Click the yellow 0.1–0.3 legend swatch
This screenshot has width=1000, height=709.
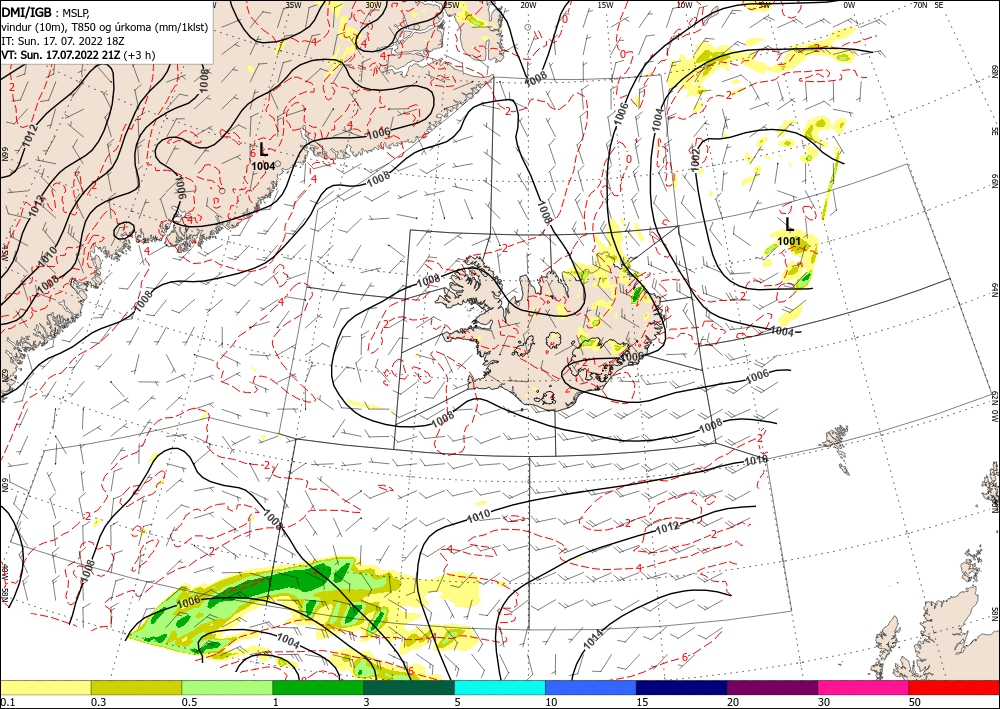click(x=46, y=687)
